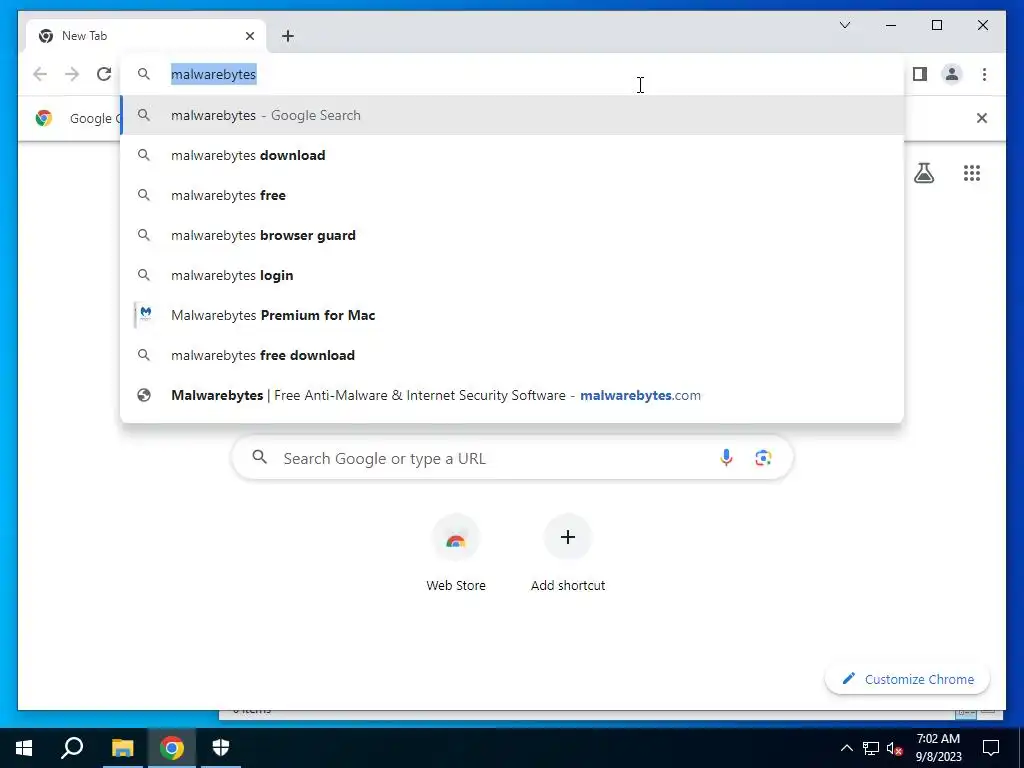Image resolution: width=1024 pixels, height=768 pixels.
Task: Choose Malwarebytes Premium for Mac suggestion
Action: coord(512,315)
